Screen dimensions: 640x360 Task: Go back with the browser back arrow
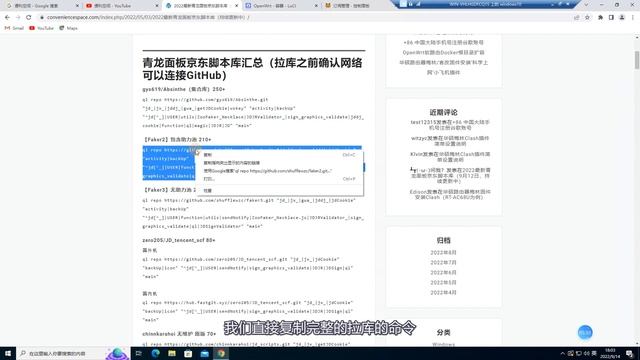click(7, 18)
